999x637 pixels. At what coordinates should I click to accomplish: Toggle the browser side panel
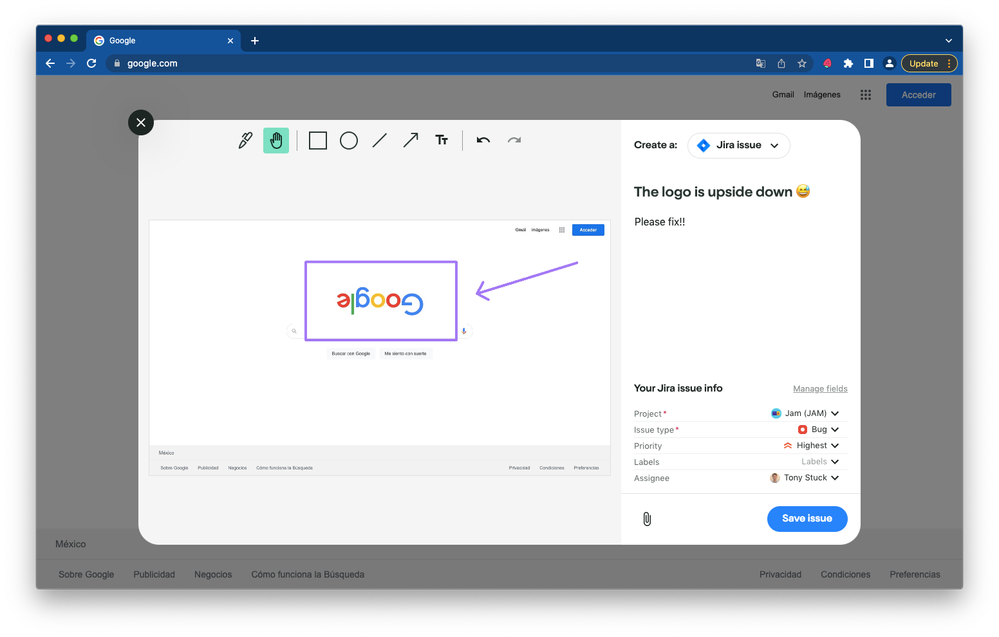(x=868, y=63)
